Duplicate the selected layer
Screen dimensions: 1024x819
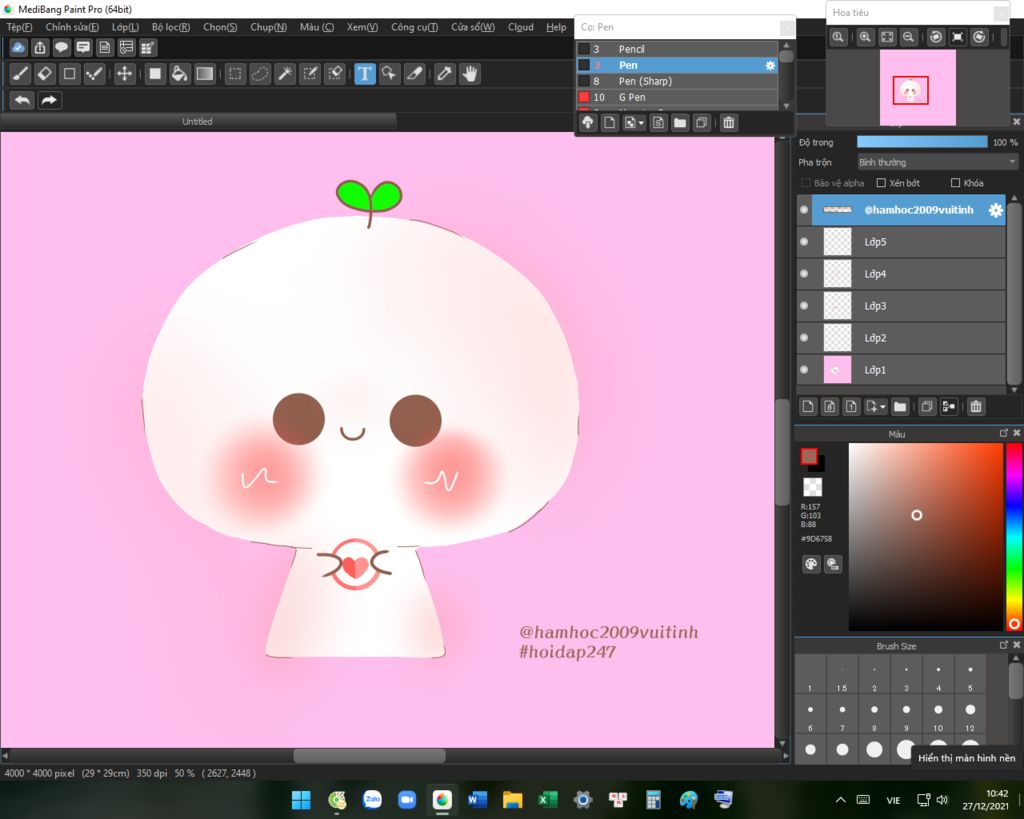[927, 407]
